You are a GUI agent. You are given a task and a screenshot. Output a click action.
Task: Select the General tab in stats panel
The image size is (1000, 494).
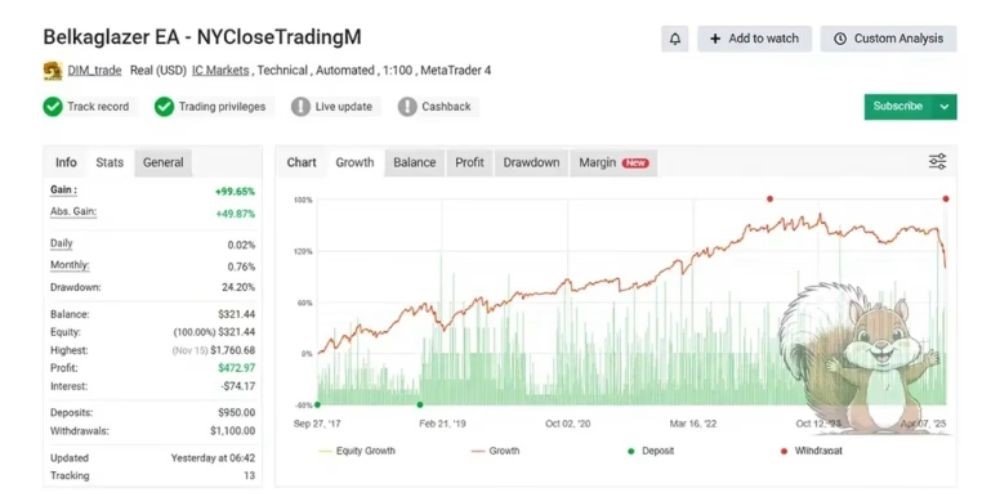click(163, 163)
